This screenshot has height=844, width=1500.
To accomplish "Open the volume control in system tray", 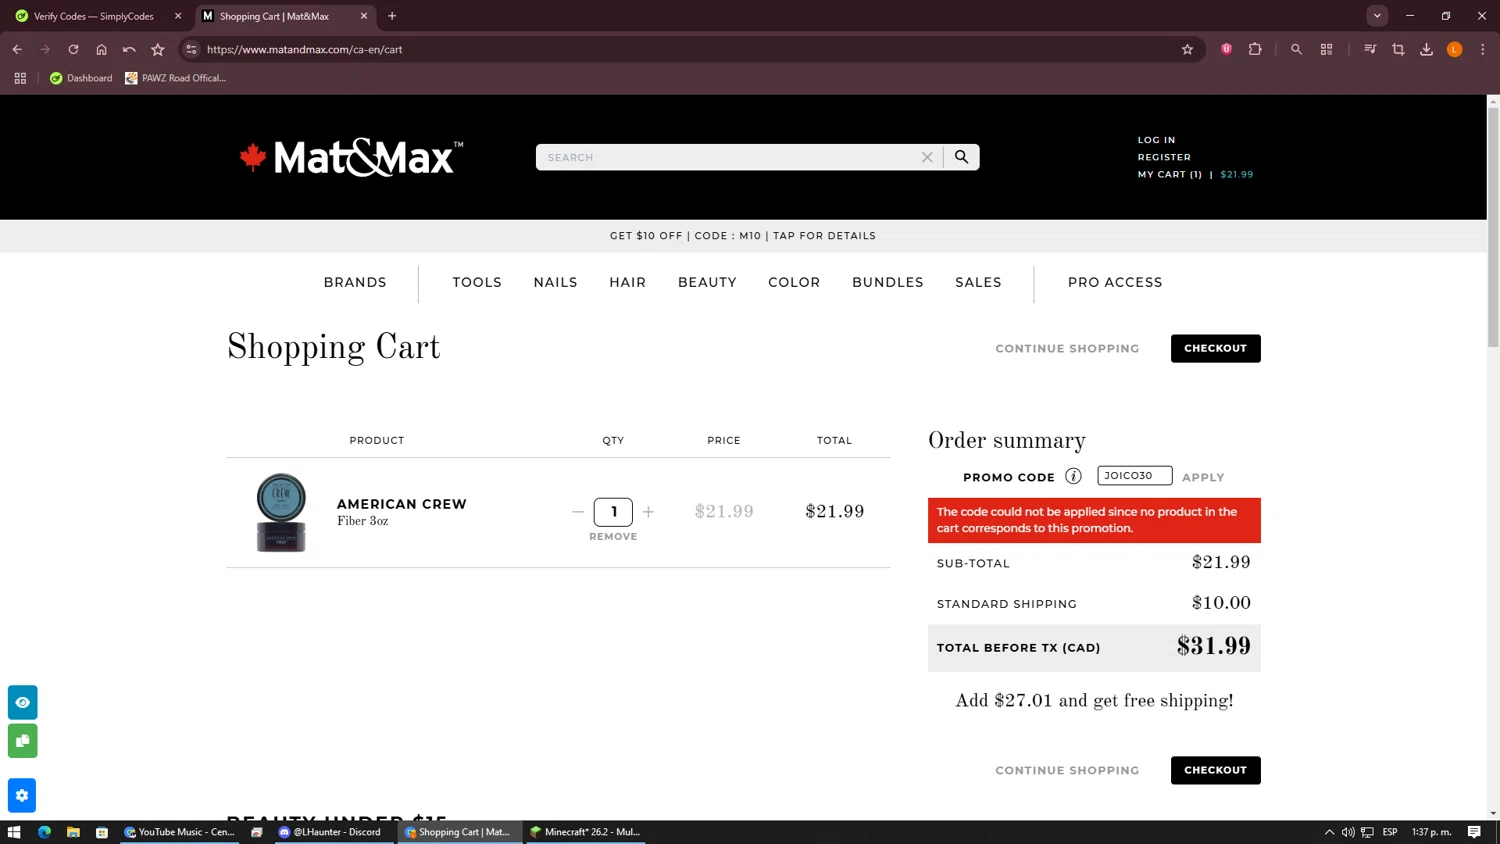I will 1348,832.
